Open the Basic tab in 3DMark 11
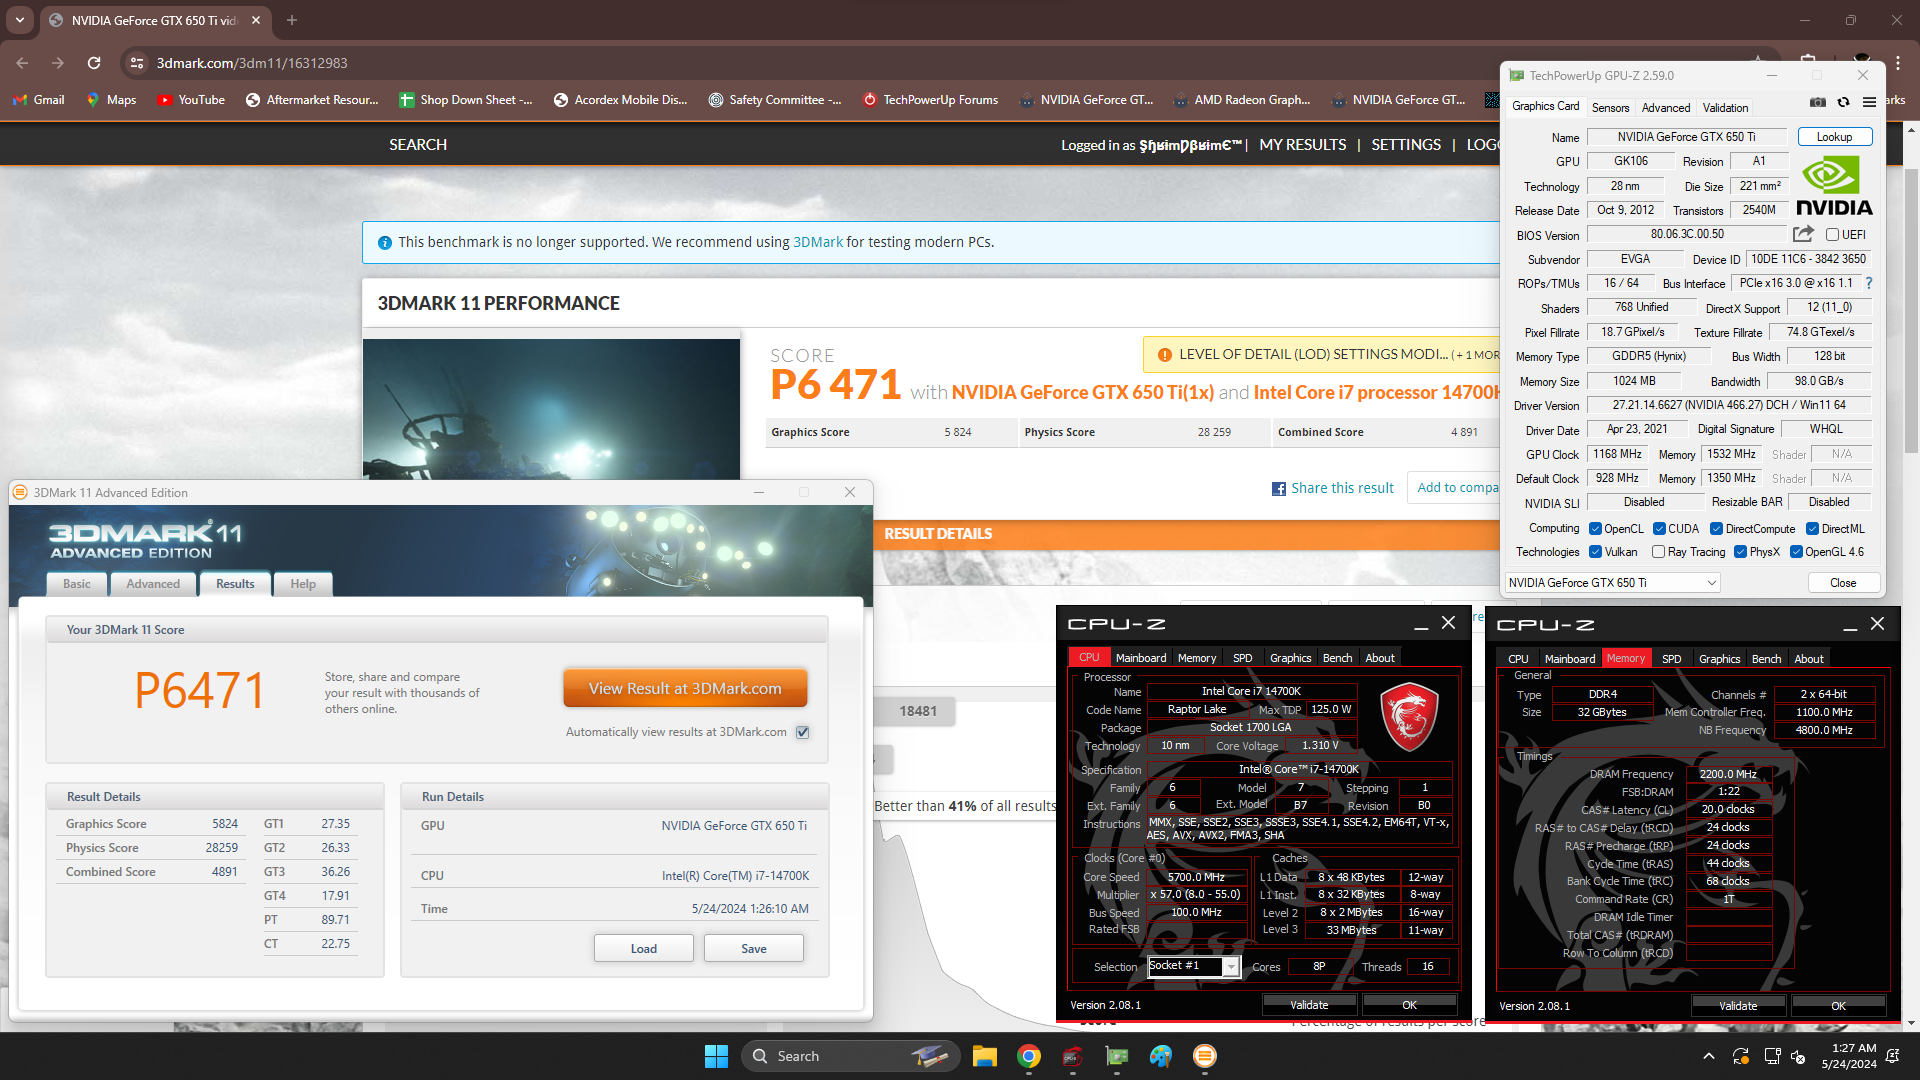 [x=77, y=584]
